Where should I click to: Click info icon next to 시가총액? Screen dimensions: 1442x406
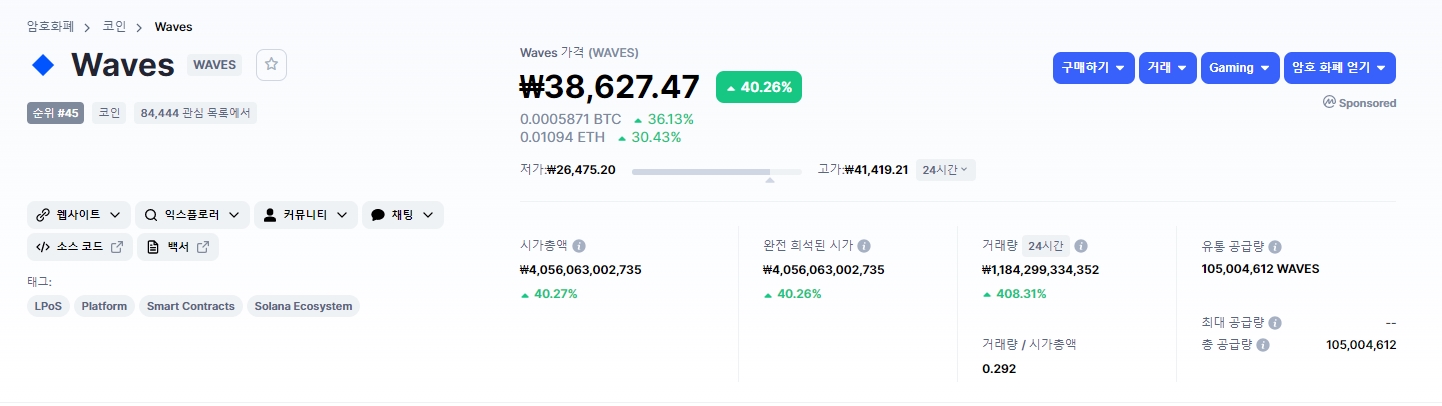tap(579, 246)
